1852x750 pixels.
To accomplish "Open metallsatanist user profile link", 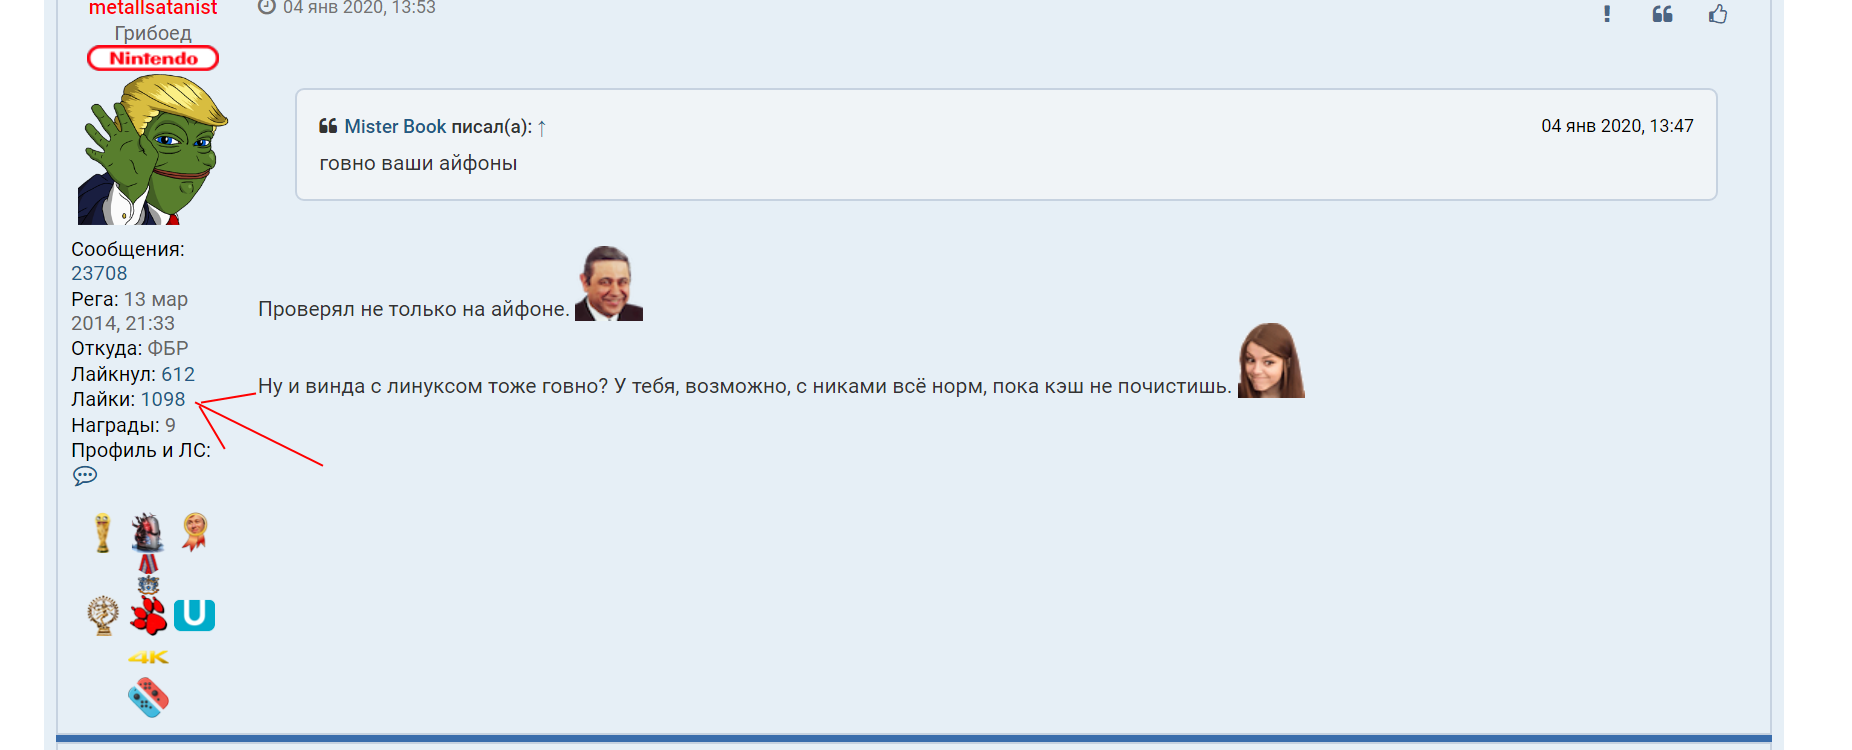I will (x=152, y=8).
